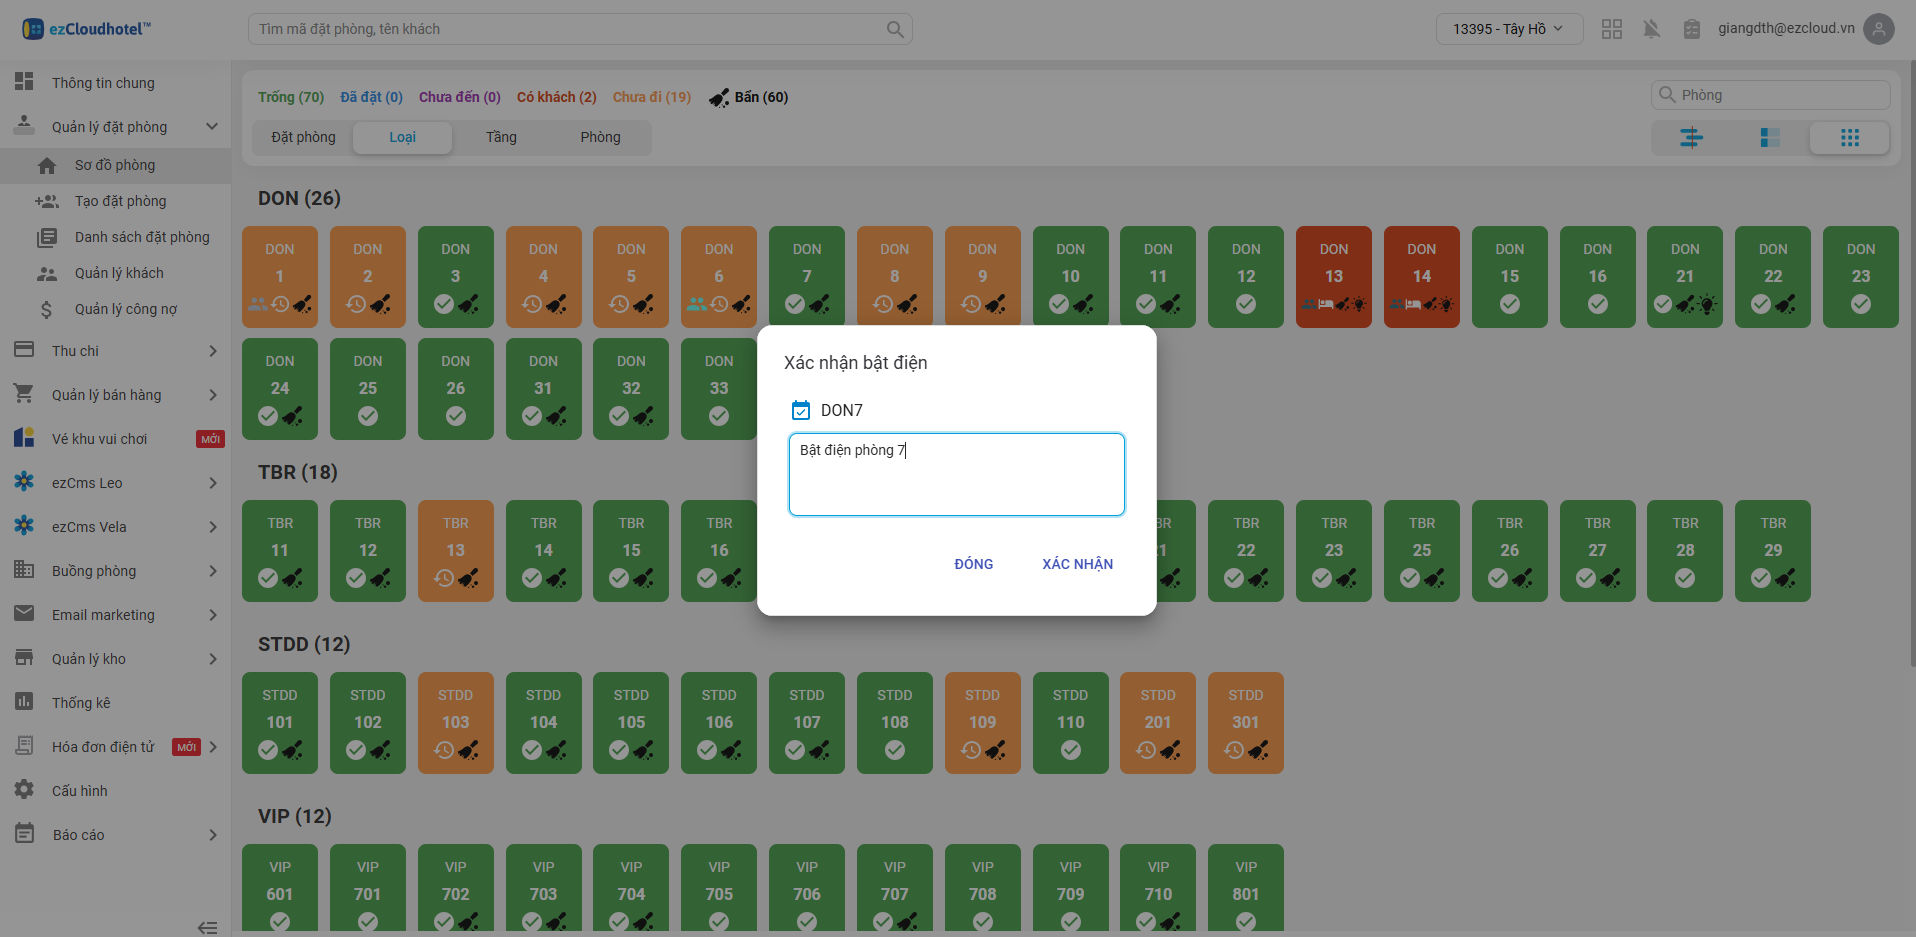
Task: Collapse the sidebar using bottom arrow icon
Action: (x=207, y=927)
